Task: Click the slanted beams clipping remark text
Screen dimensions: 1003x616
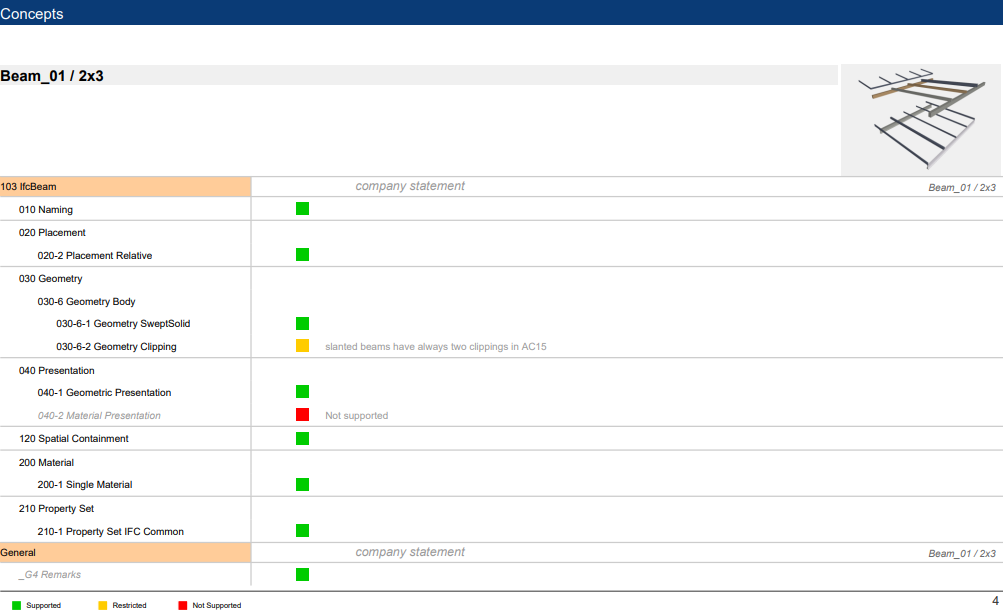Action: (x=435, y=347)
